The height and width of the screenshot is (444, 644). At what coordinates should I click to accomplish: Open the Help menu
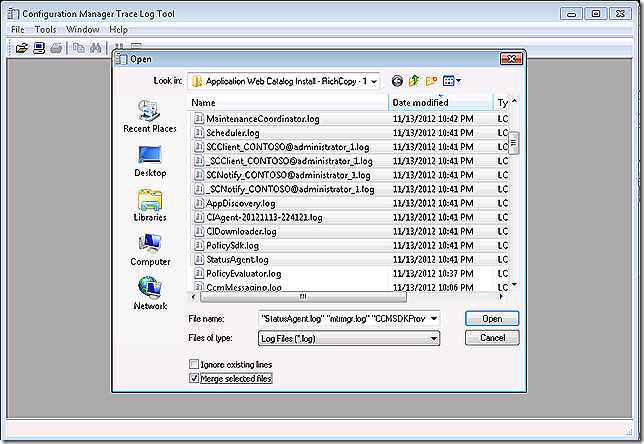pos(118,30)
